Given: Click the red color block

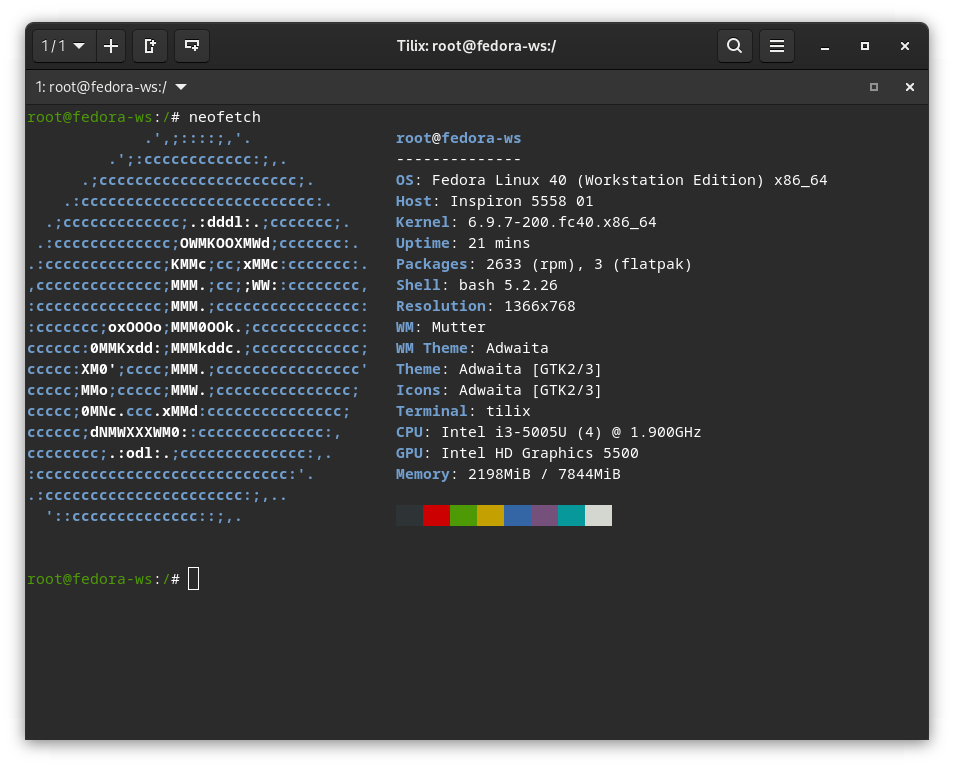Looking at the screenshot, I should coord(436,515).
